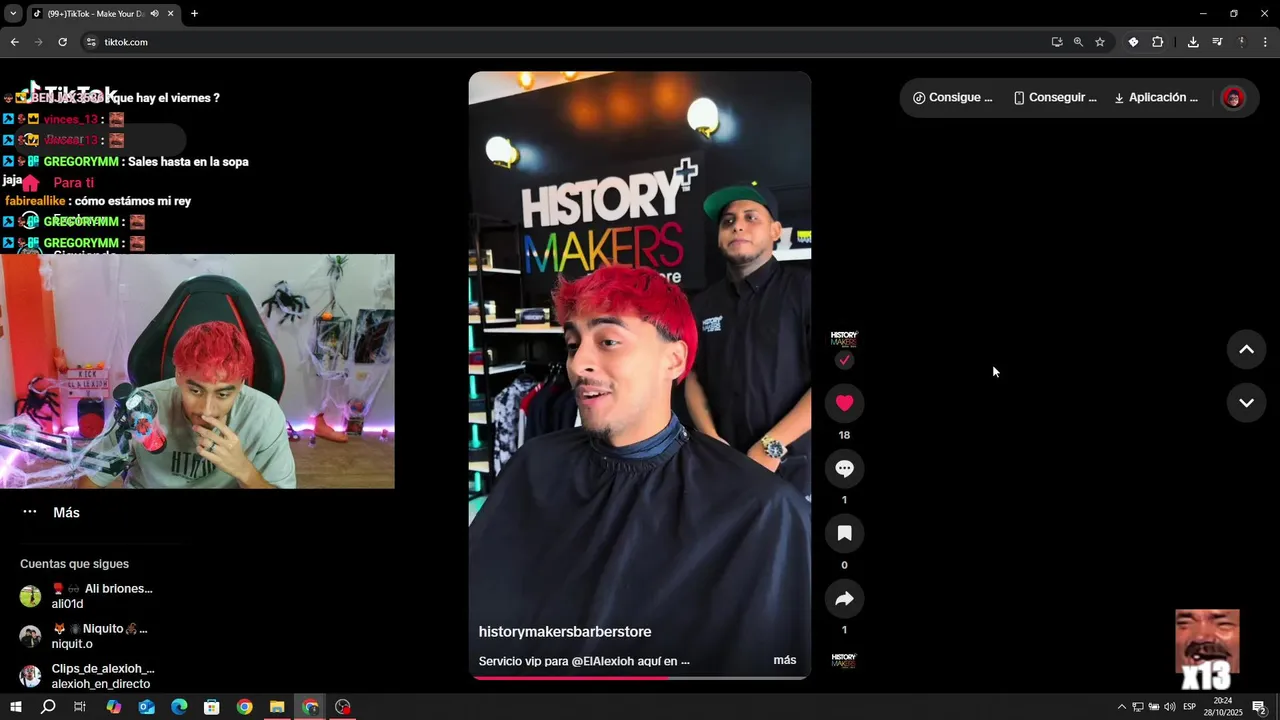This screenshot has height=720, width=1280.
Task: Click the Aplicación download button
Action: click(1156, 98)
